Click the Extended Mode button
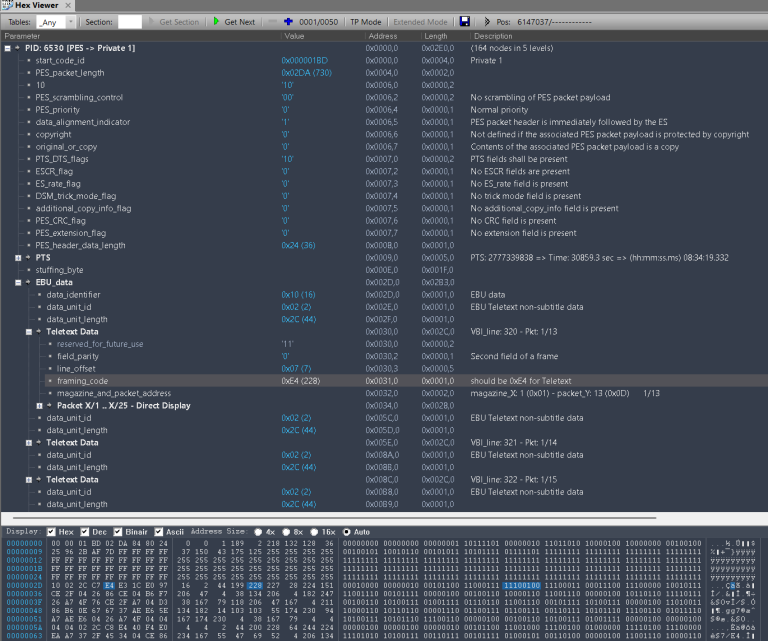This screenshot has height=641, width=768. click(x=420, y=22)
